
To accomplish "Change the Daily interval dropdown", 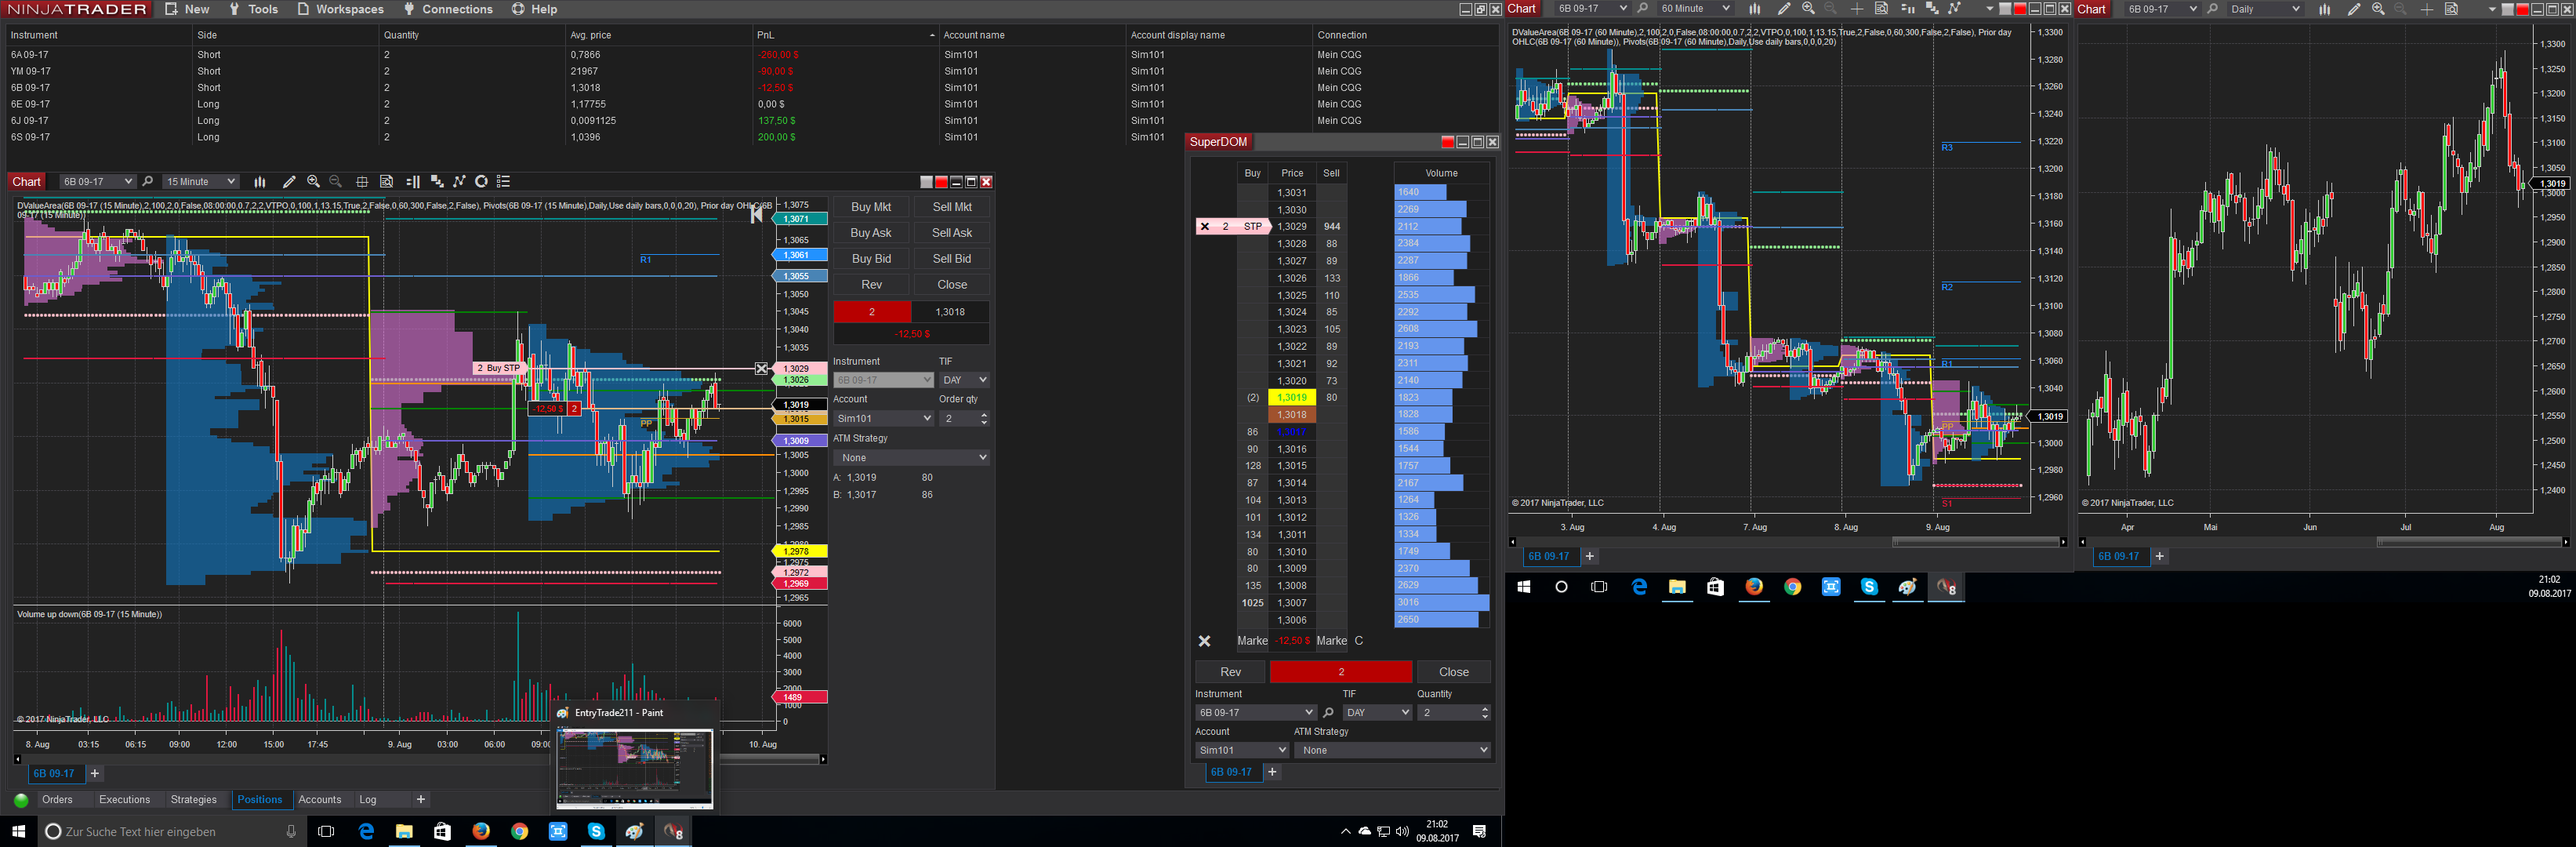I will click(2265, 9).
